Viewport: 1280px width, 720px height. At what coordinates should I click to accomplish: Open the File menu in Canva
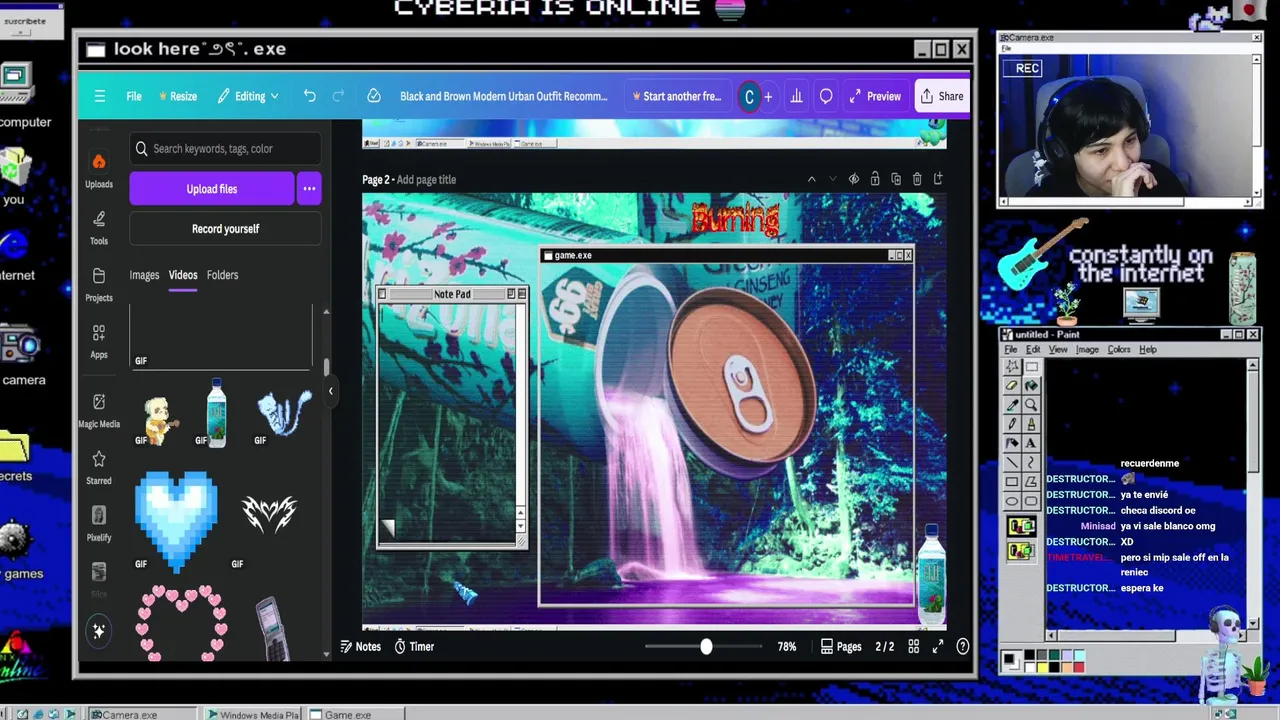pyautogui.click(x=134, y=96)
